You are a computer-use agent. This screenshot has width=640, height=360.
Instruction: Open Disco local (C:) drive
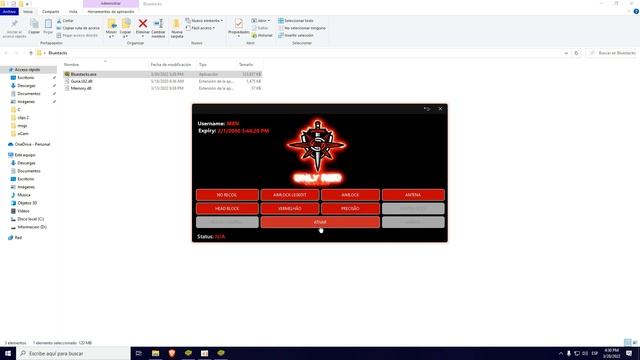pyautogui.click(x=30, y=219)
